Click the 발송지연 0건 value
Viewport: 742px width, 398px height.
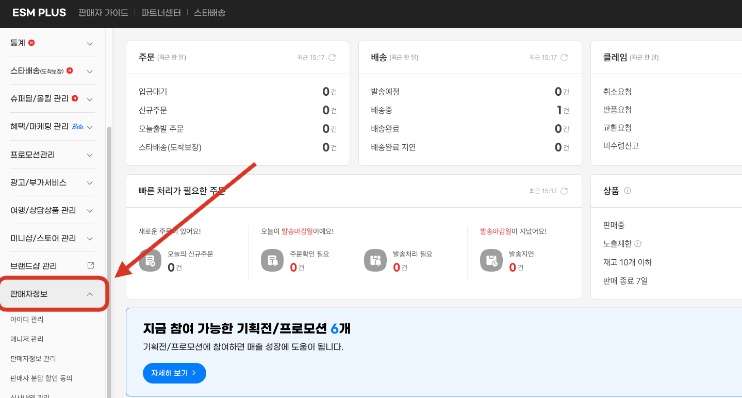pos(516,267)
